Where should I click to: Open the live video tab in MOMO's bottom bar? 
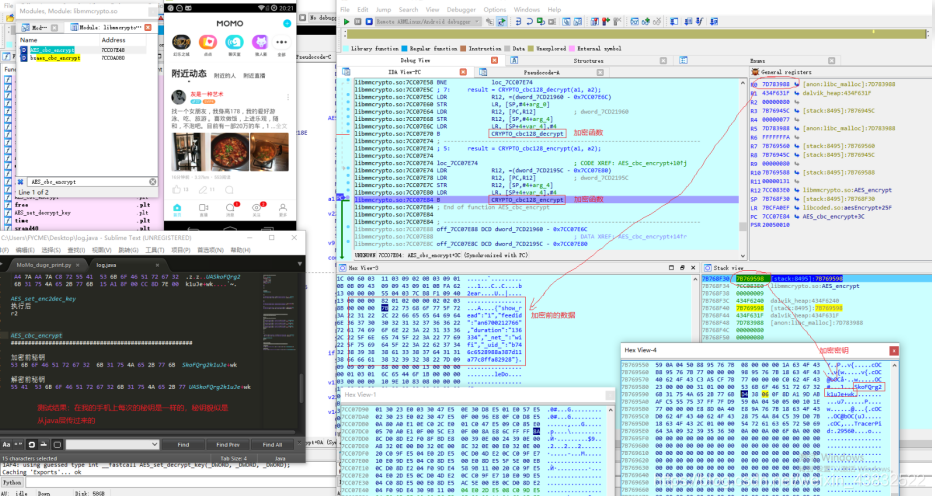point(203,209)
